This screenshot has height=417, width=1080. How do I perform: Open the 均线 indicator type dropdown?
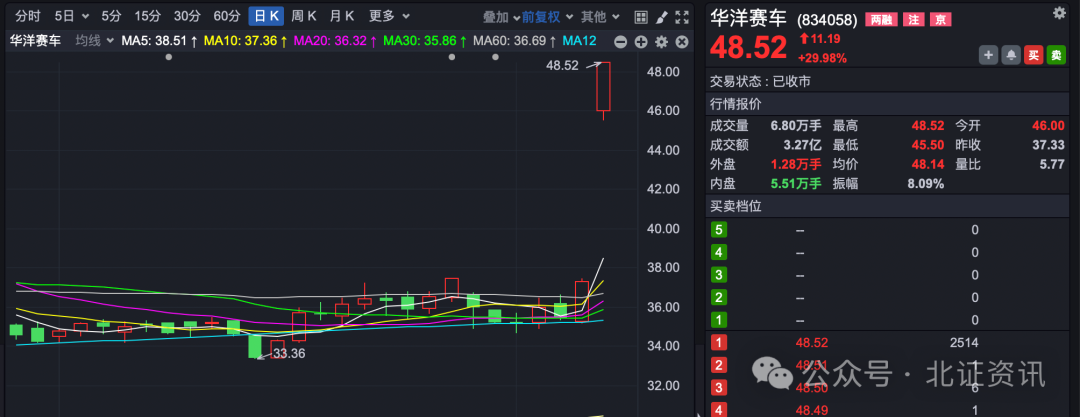(94, 41)
